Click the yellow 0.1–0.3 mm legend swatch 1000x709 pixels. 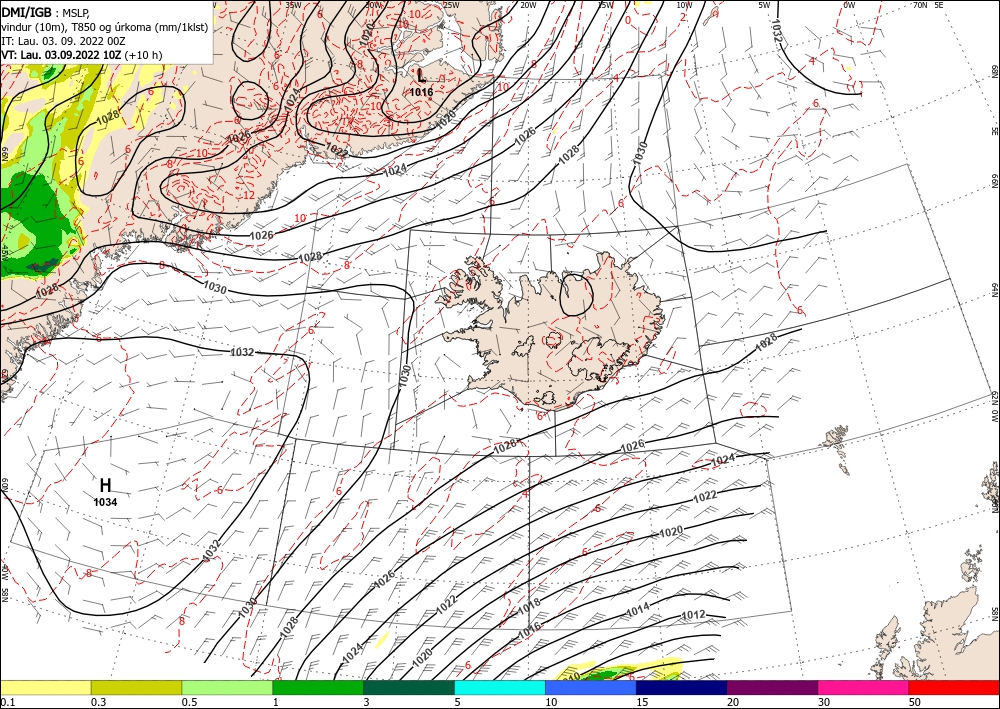click(45, 687)
